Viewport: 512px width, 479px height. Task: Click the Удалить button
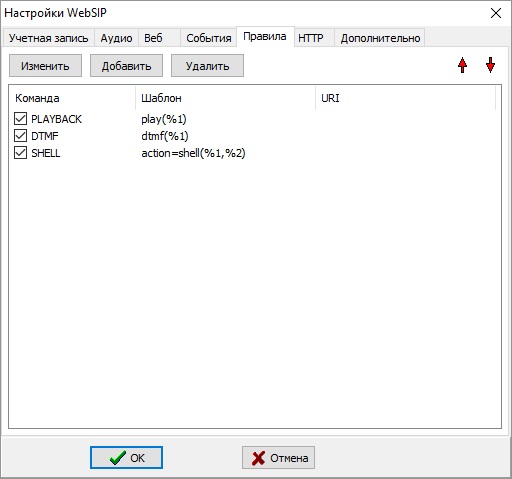click(207, 66)
